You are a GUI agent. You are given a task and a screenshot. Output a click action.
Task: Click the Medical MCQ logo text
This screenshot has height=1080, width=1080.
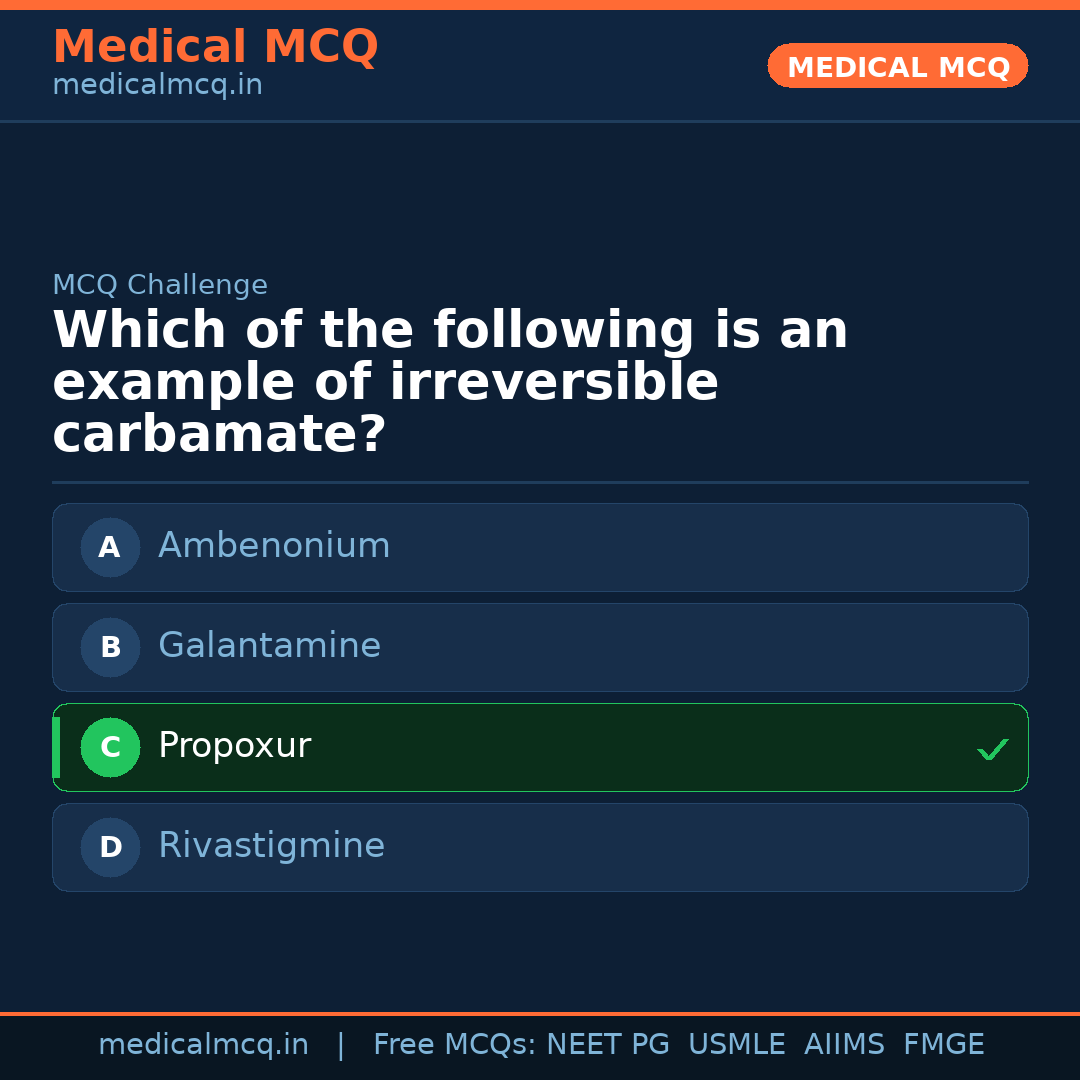(215, 46)
